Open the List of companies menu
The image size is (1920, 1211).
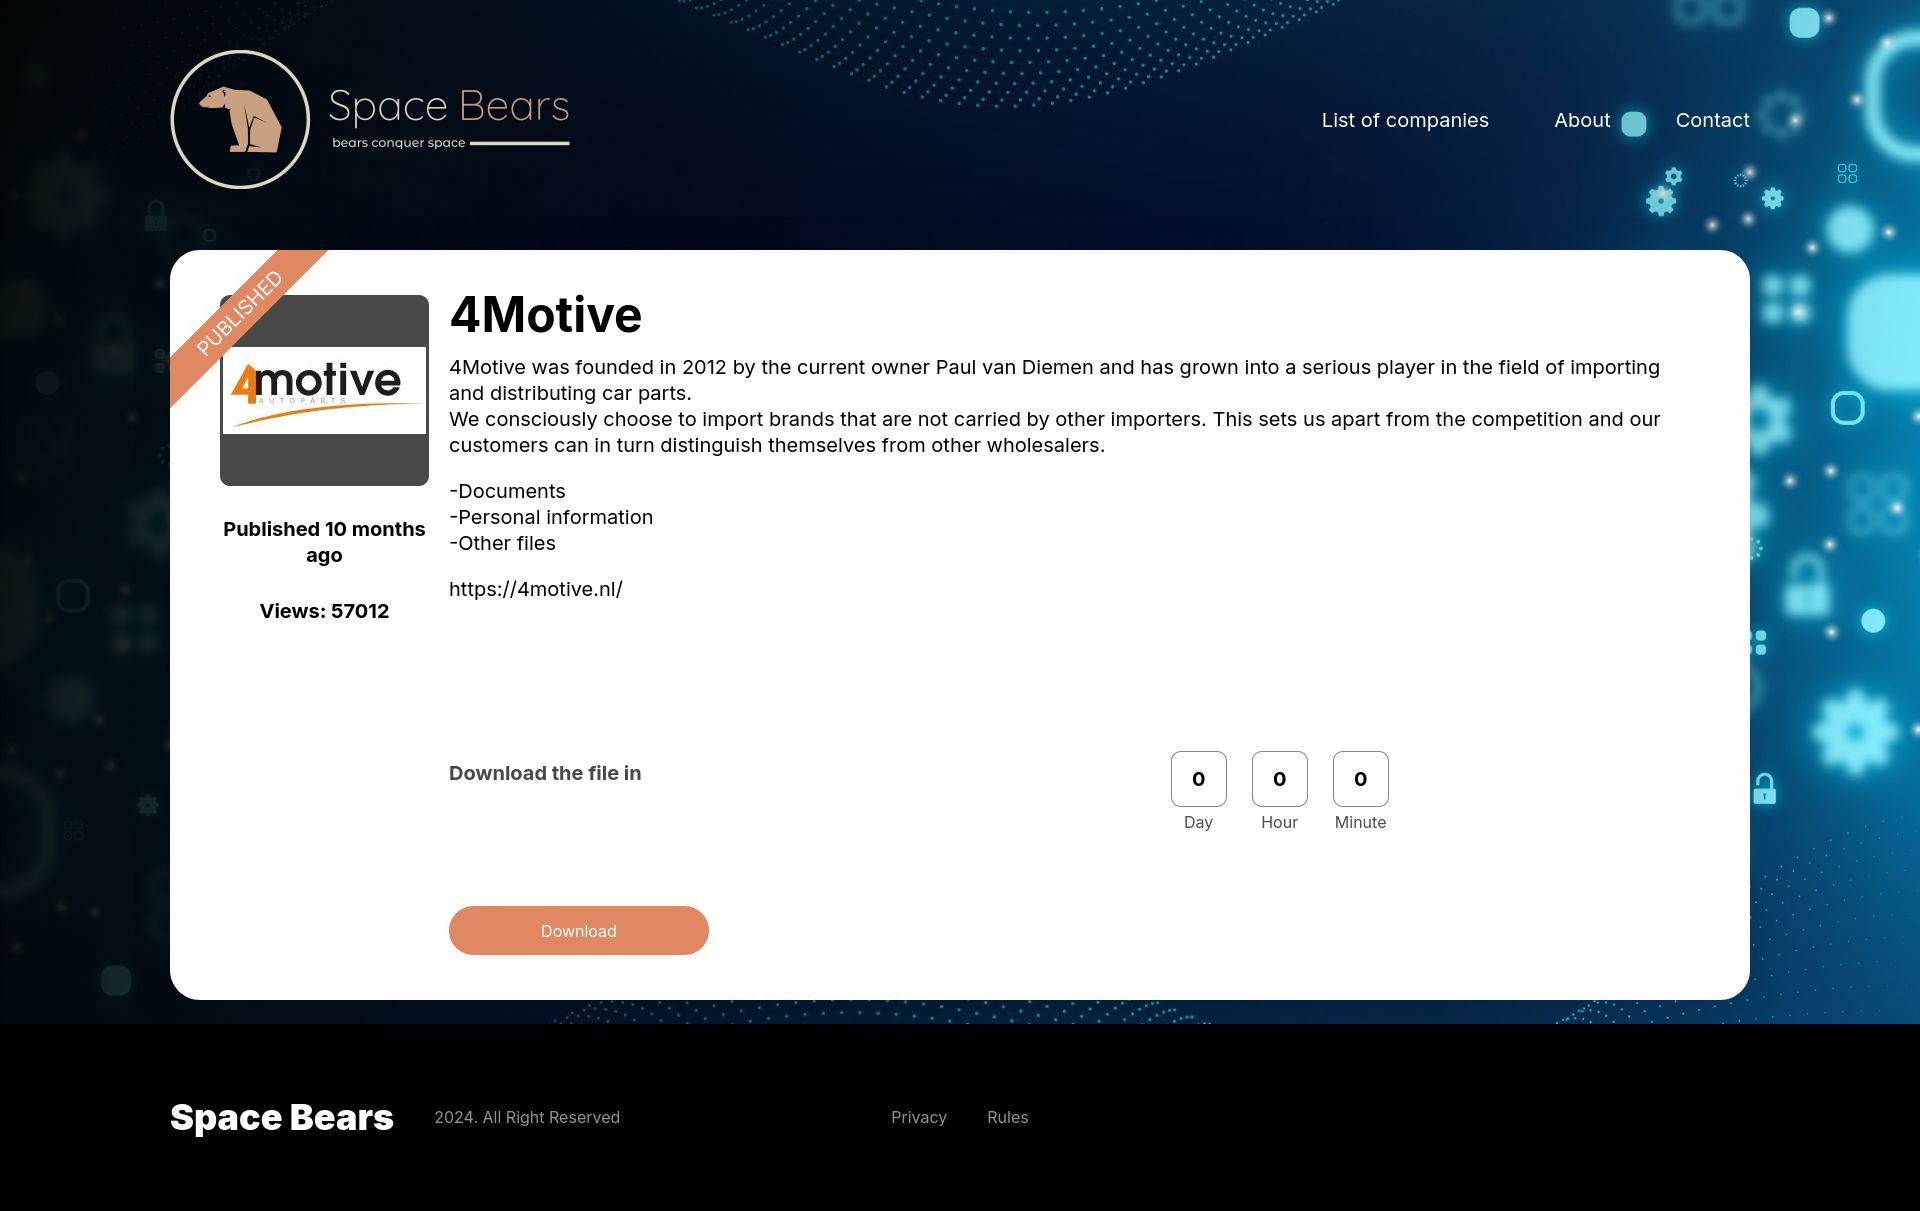1405,120
